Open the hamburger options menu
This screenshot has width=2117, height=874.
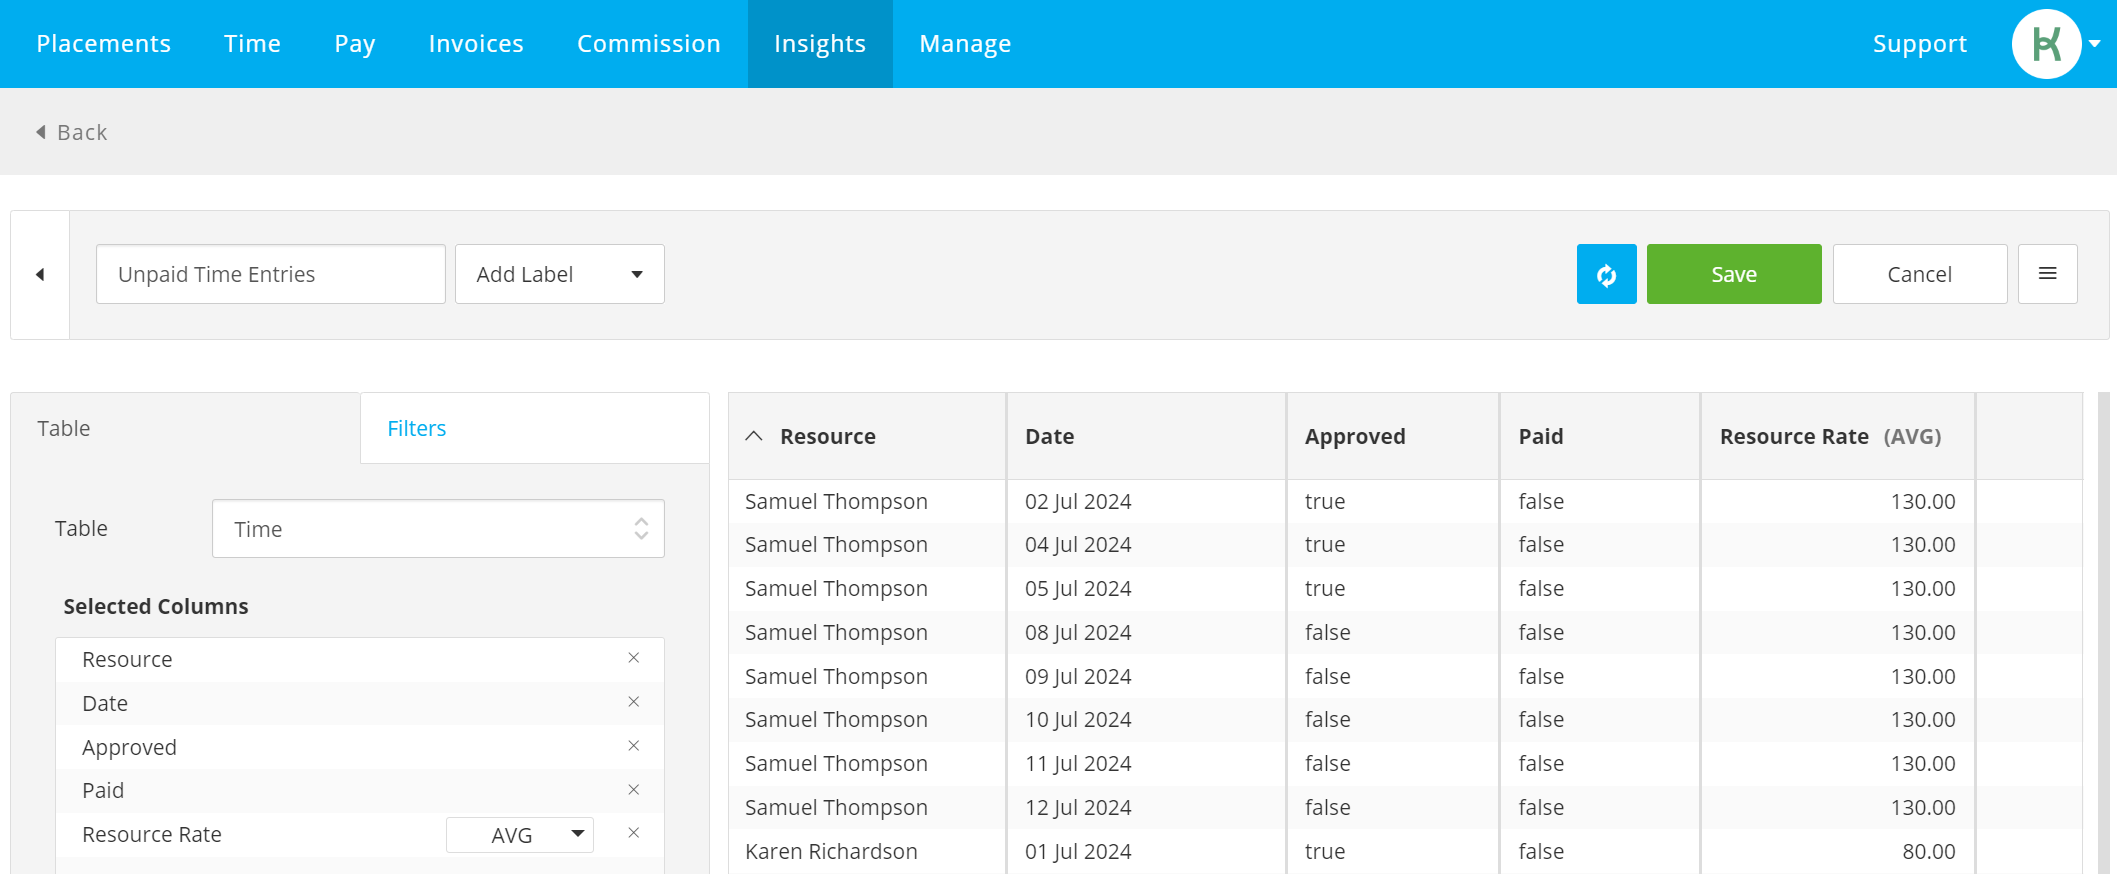[2047, 274]
